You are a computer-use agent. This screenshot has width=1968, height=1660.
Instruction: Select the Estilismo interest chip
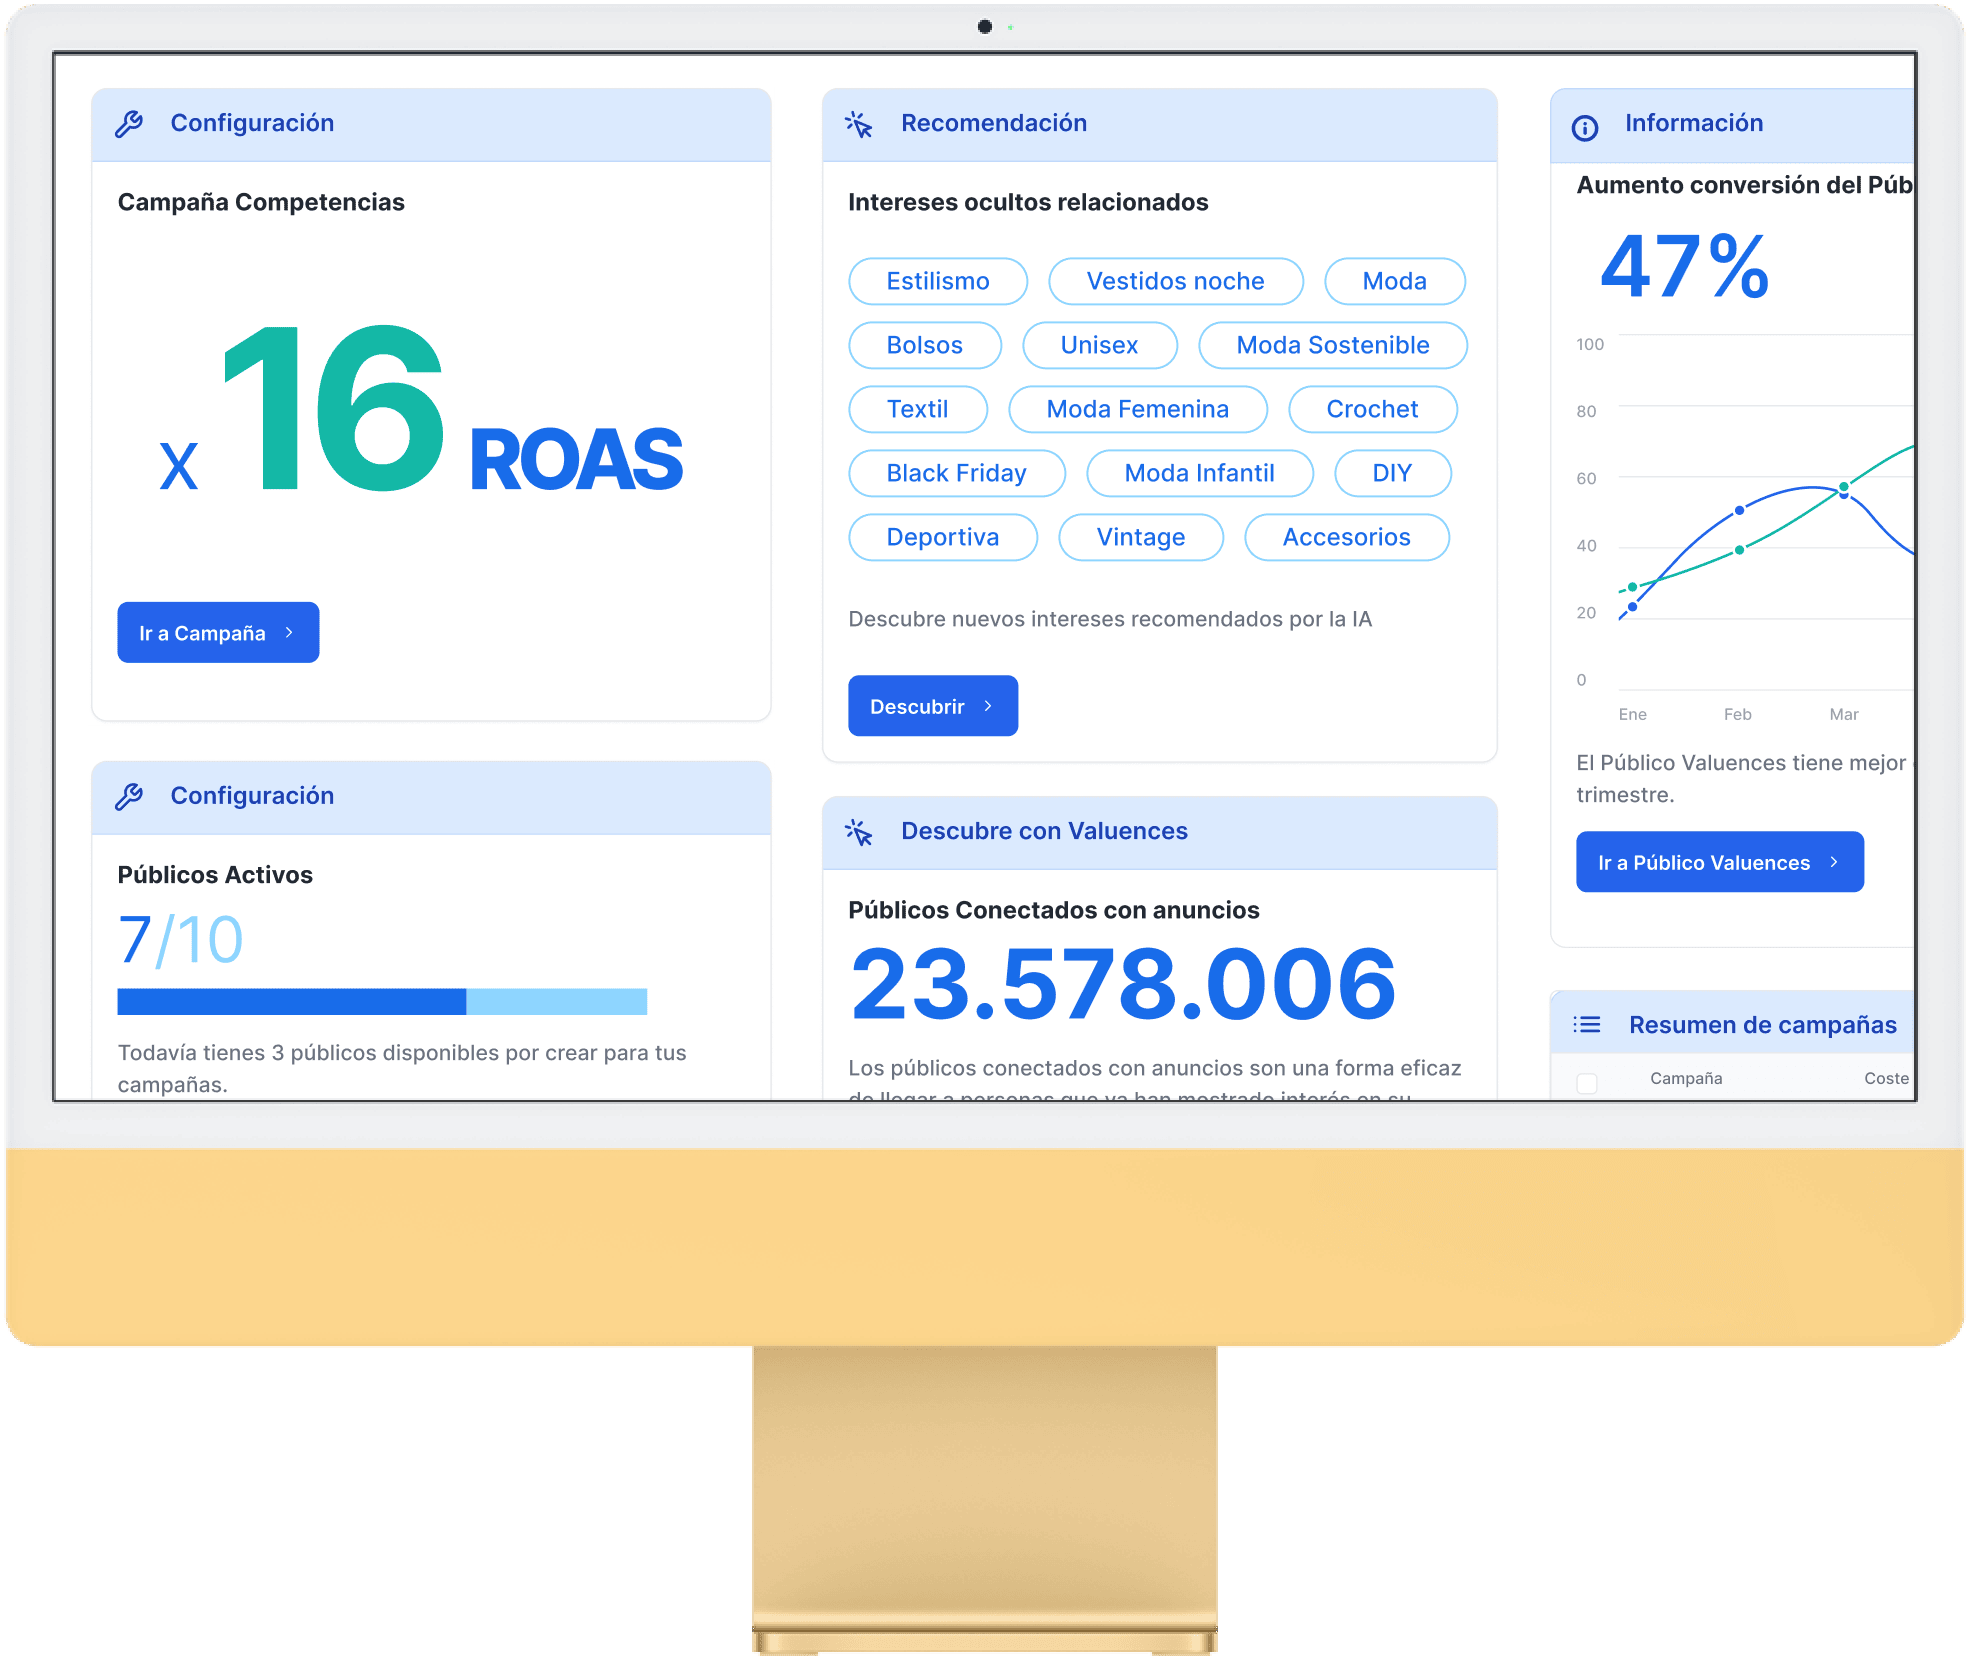click(x=937, y=281)
